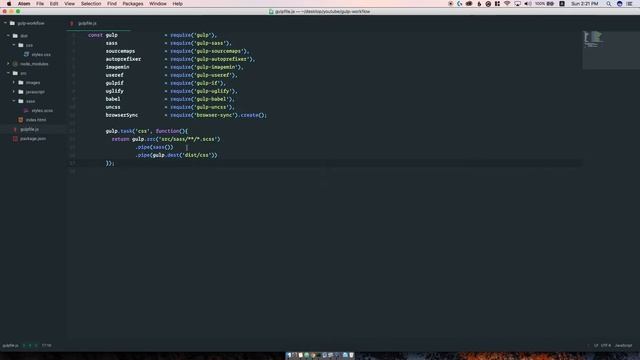Open the Help menu
The width and height of the screenshot is (640, 360).
(x=178, y=4)
